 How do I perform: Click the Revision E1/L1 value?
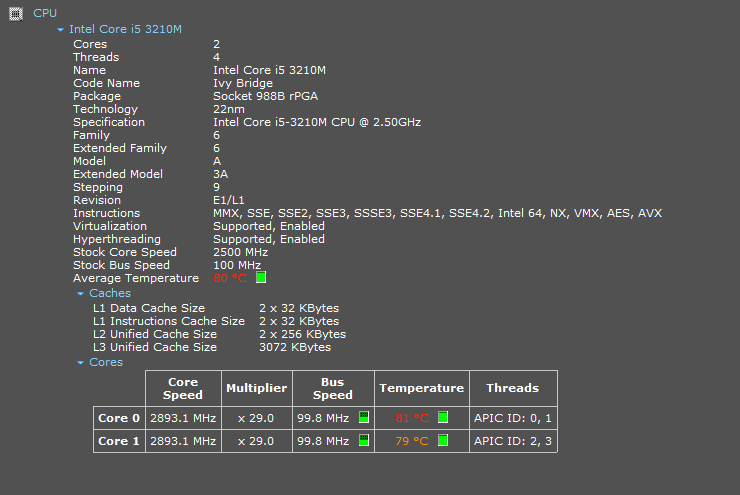coord(229,201)
